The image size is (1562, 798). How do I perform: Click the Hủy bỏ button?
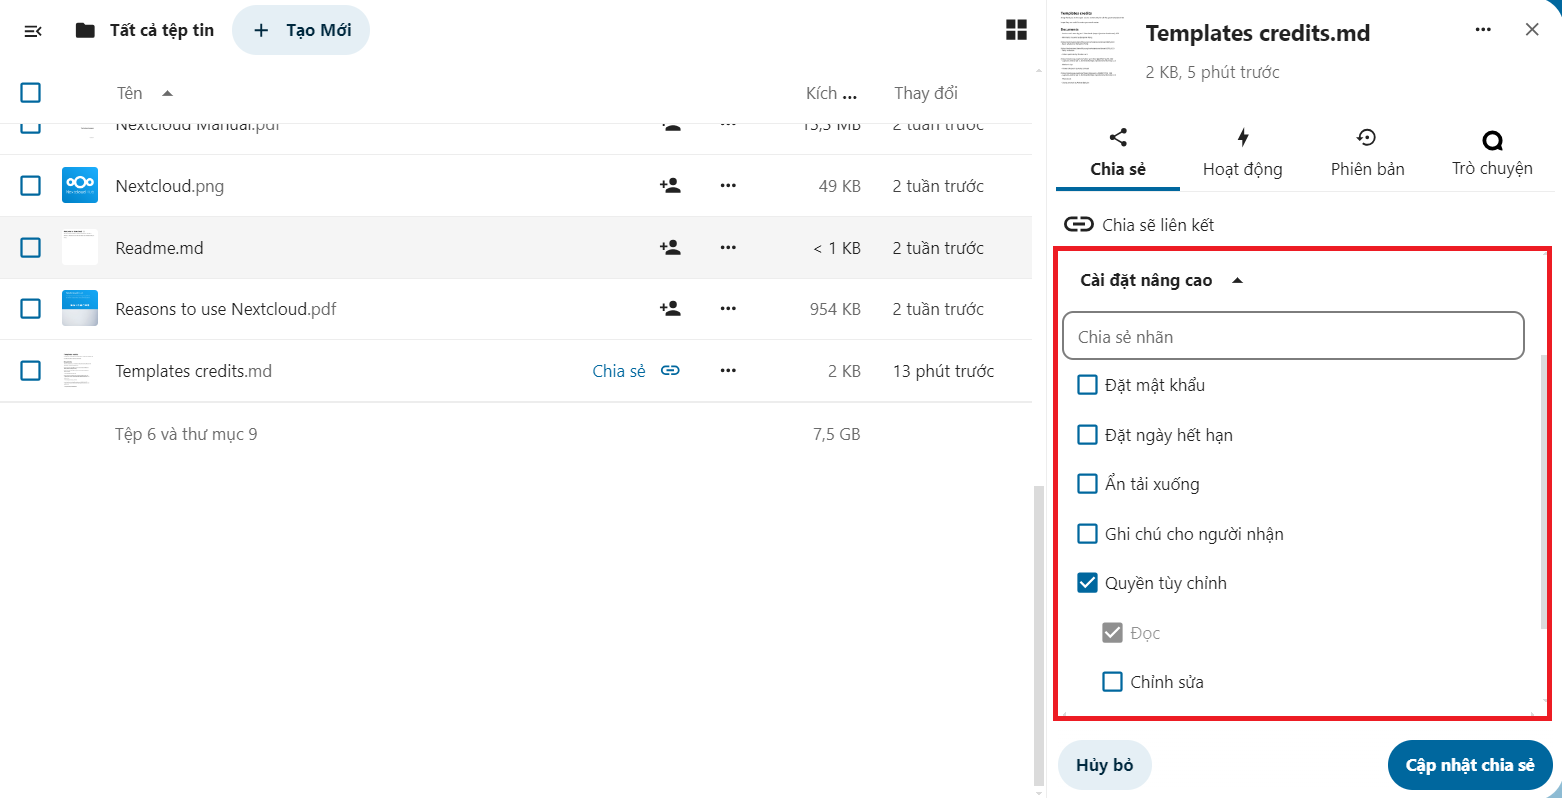(x=1105, y=765)
